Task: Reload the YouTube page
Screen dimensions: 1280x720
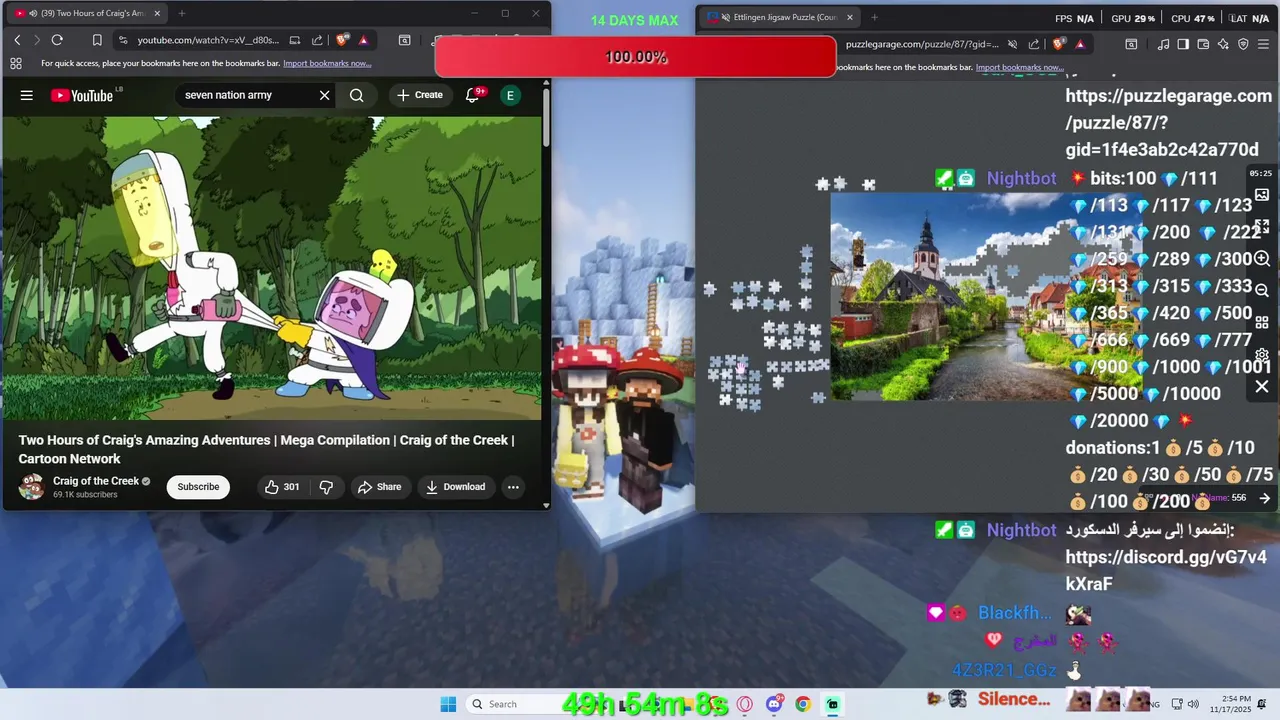Action: click(57, 40)
